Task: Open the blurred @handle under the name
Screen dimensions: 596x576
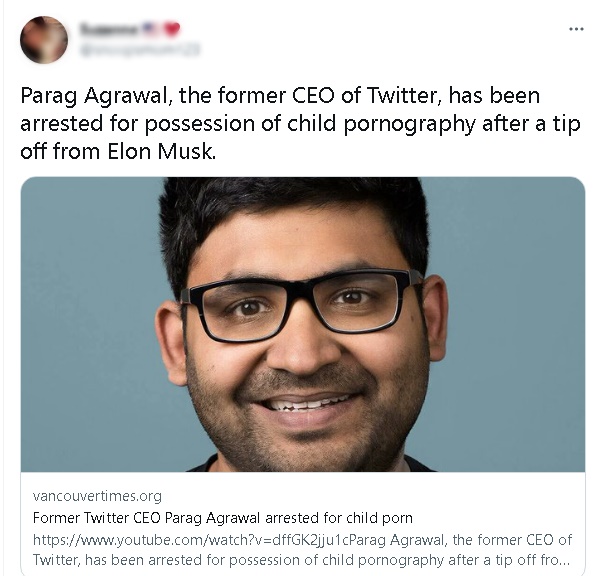Action: point(139,49)
